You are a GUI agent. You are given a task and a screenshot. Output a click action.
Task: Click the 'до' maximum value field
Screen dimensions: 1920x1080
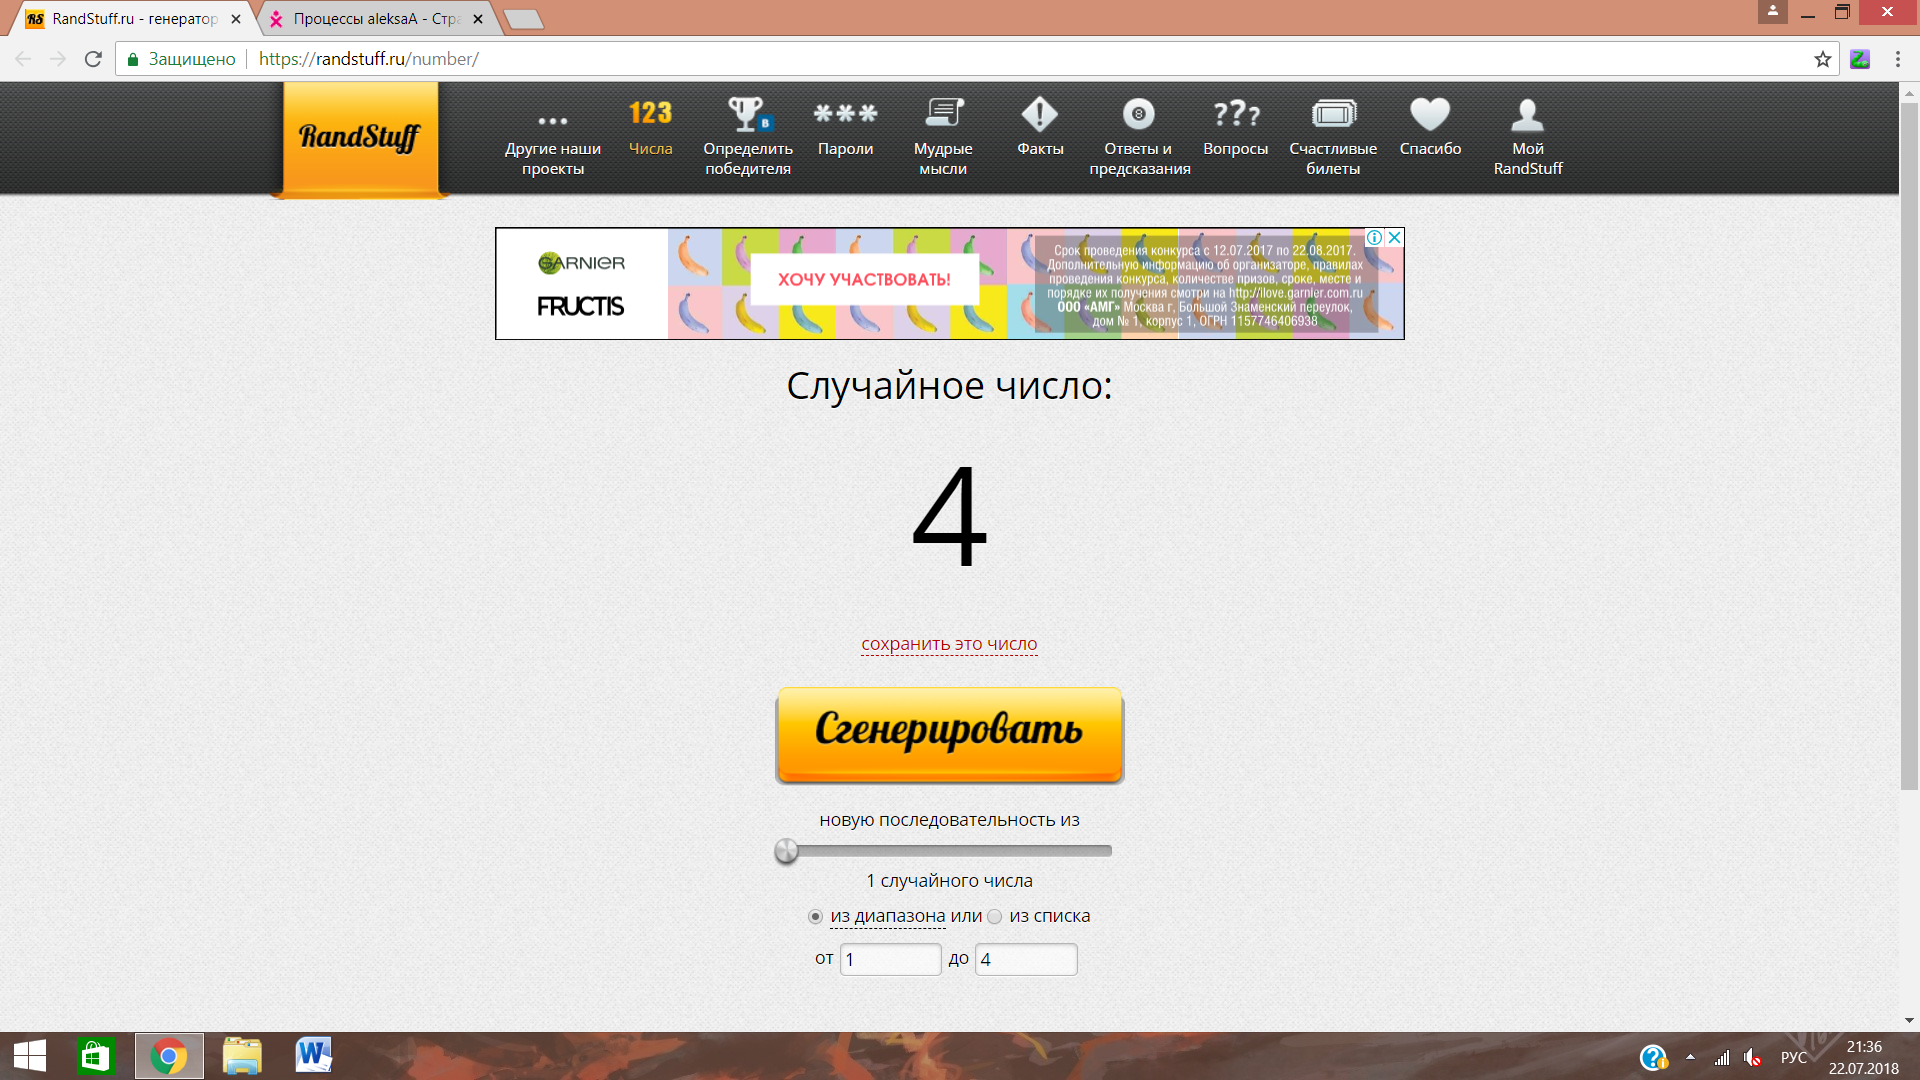[1026, 959]
